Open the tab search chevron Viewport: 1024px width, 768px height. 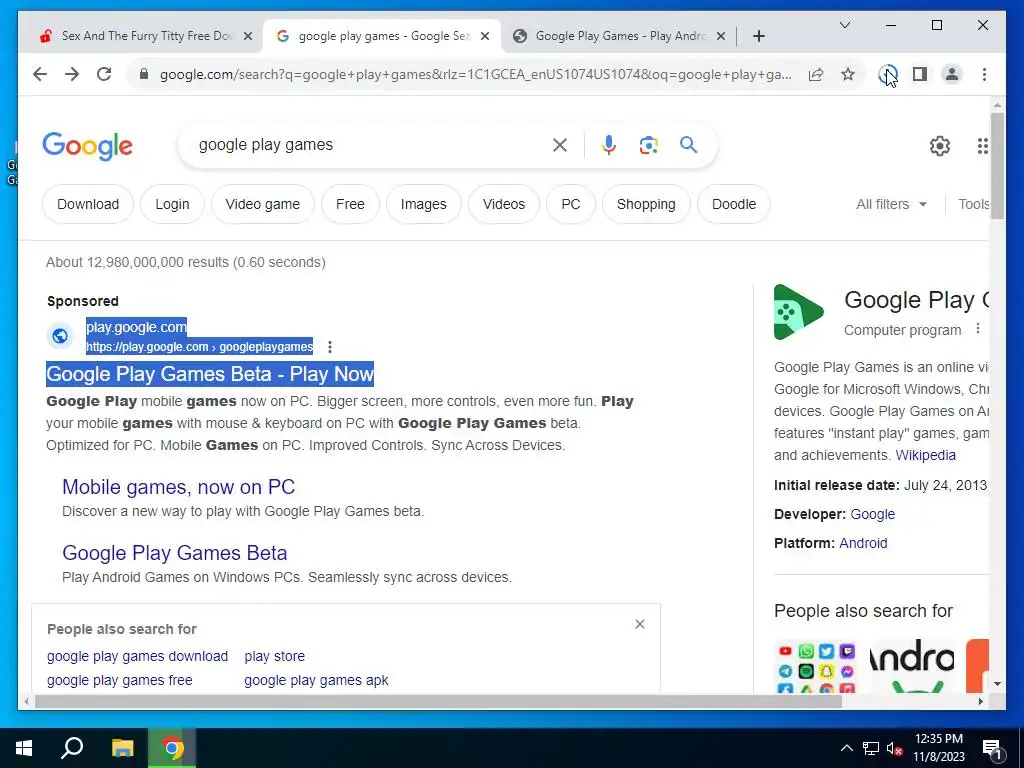click(844, 25)
